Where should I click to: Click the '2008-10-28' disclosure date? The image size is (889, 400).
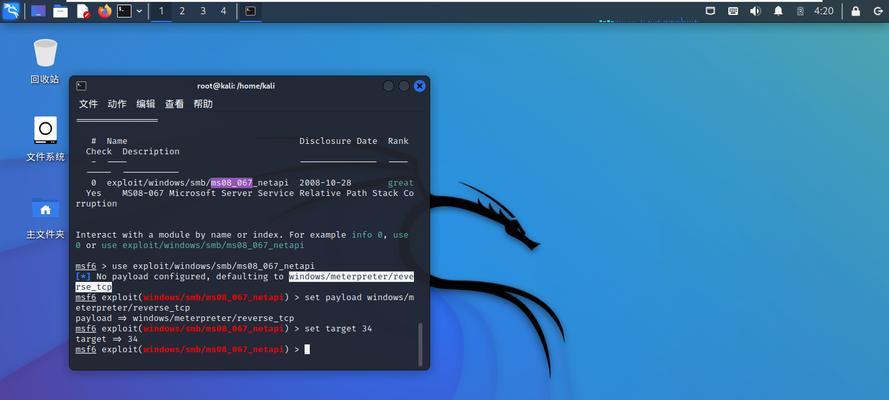pyautogui.click(x=325, y=183)
